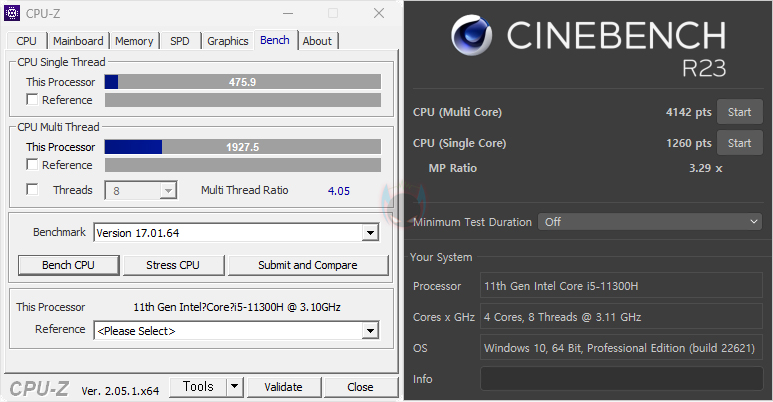Click the CPU-Z Close button
The height and width of the screenshot is (402, 773).
[360, 387]
